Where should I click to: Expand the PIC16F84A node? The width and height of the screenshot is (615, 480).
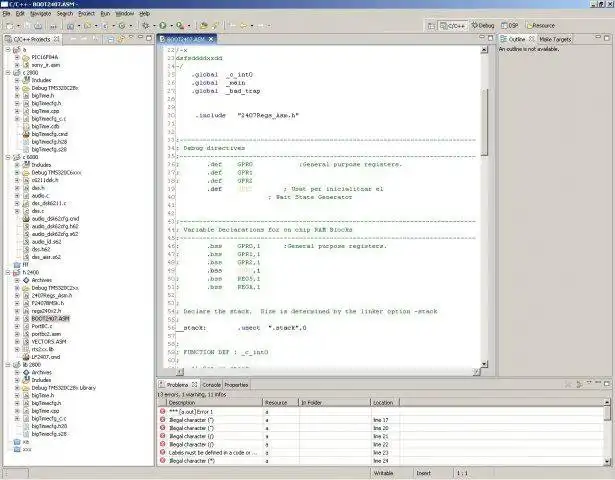point(17,57)
